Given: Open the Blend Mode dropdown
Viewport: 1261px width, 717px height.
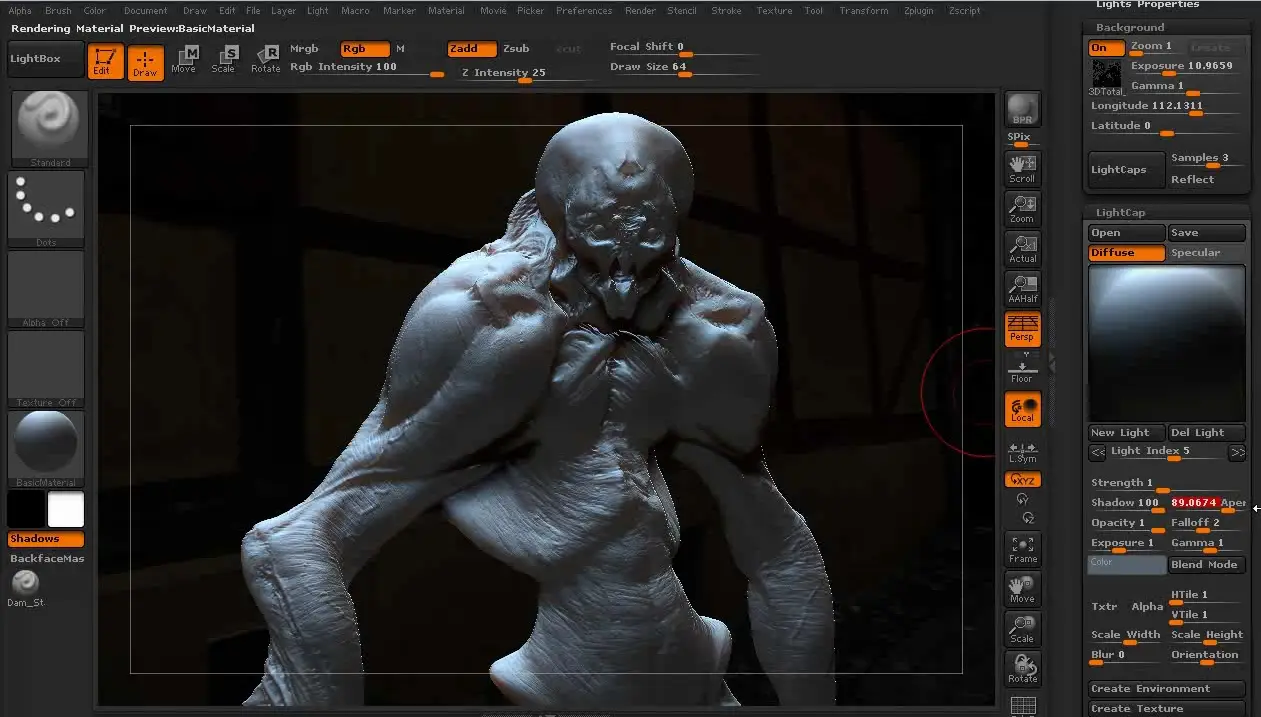Looking at the screenshot, I should 1206,564.
